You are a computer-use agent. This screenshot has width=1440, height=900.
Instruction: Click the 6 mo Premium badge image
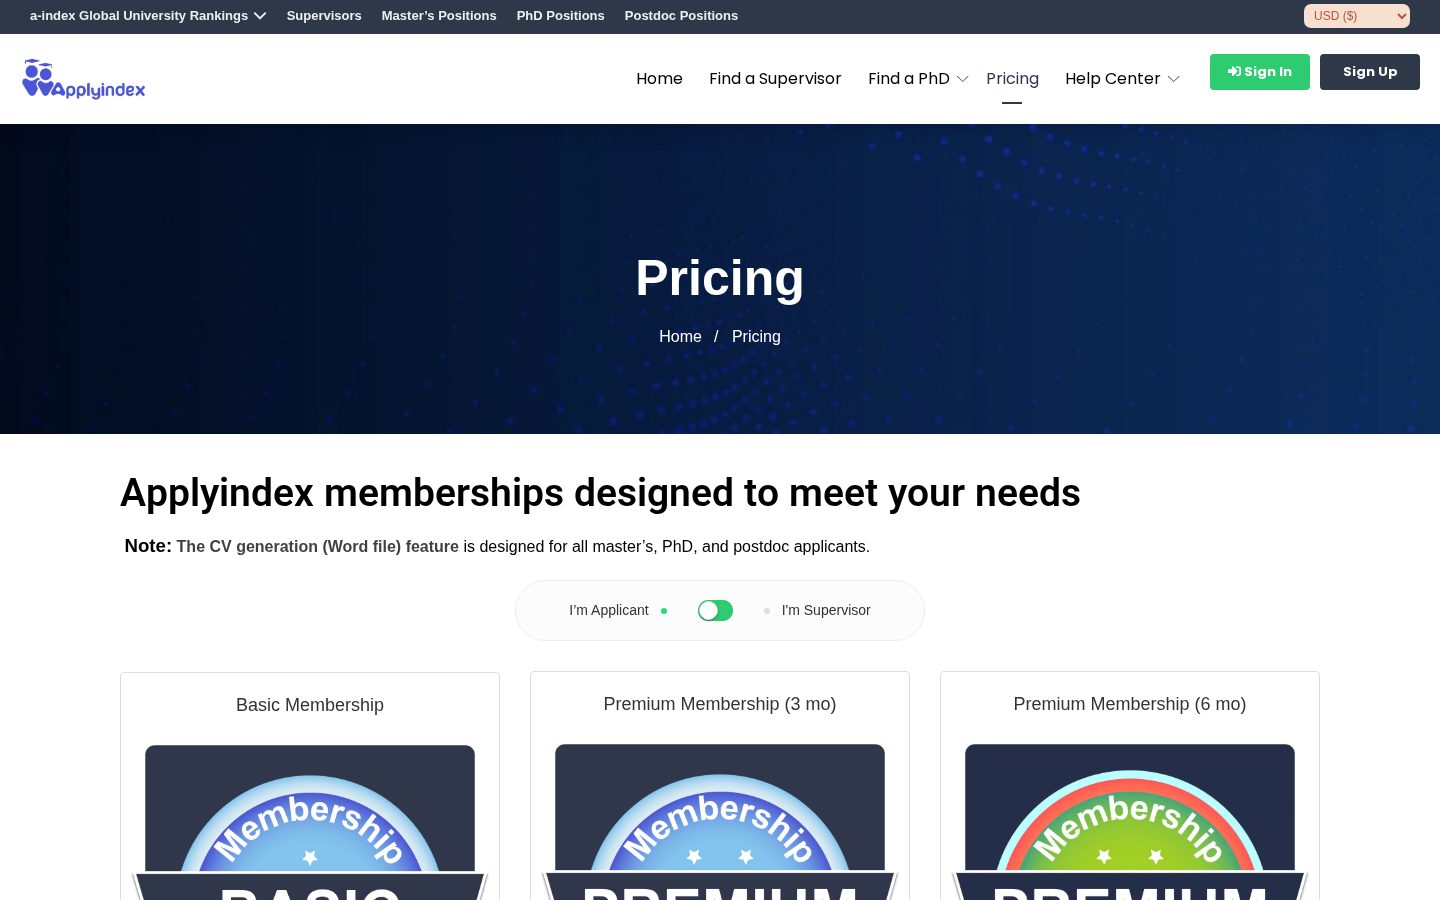tap(1130, 822)
